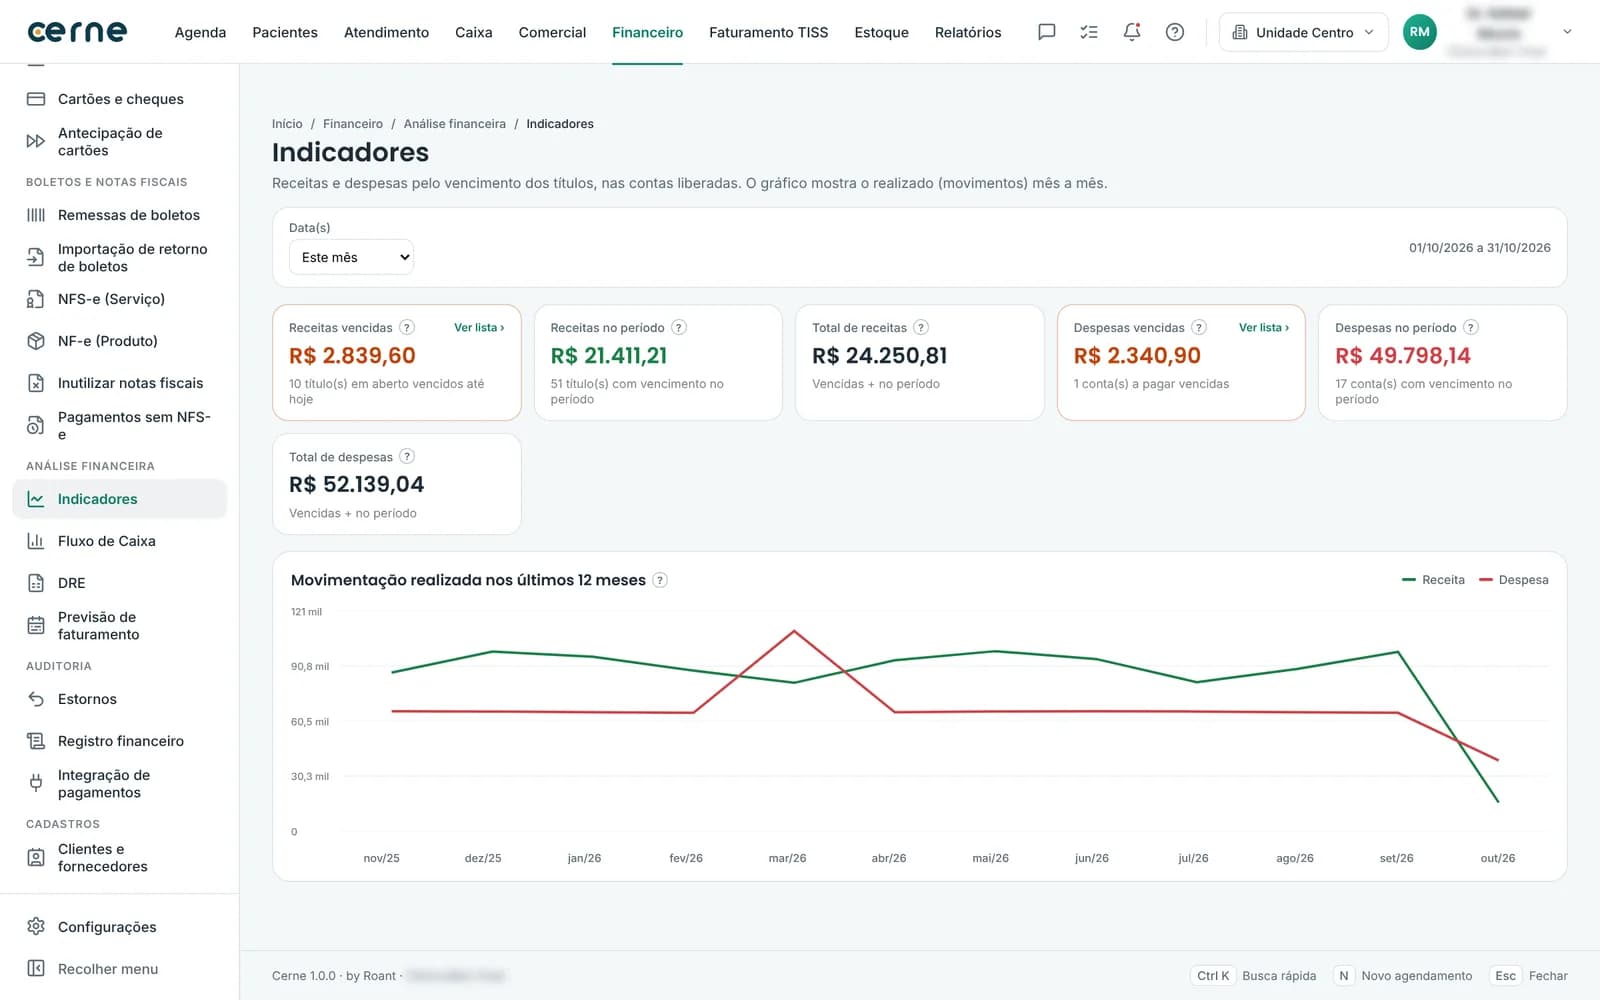Open the notifications bell
1600x1000 pixels.
click(x=1132, y=32)
